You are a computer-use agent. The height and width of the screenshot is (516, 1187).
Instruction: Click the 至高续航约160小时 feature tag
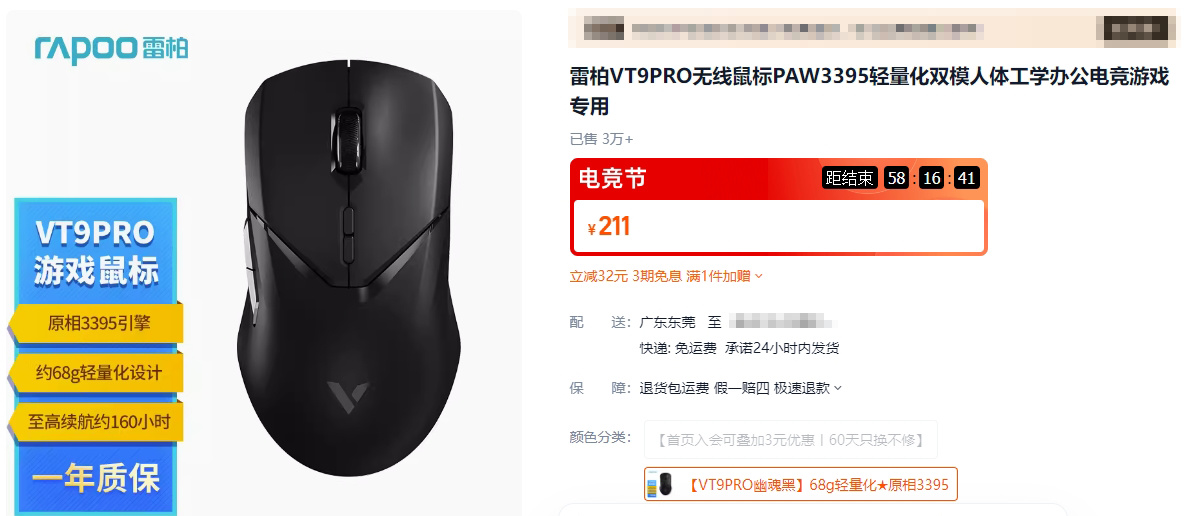tap(97, 421)
